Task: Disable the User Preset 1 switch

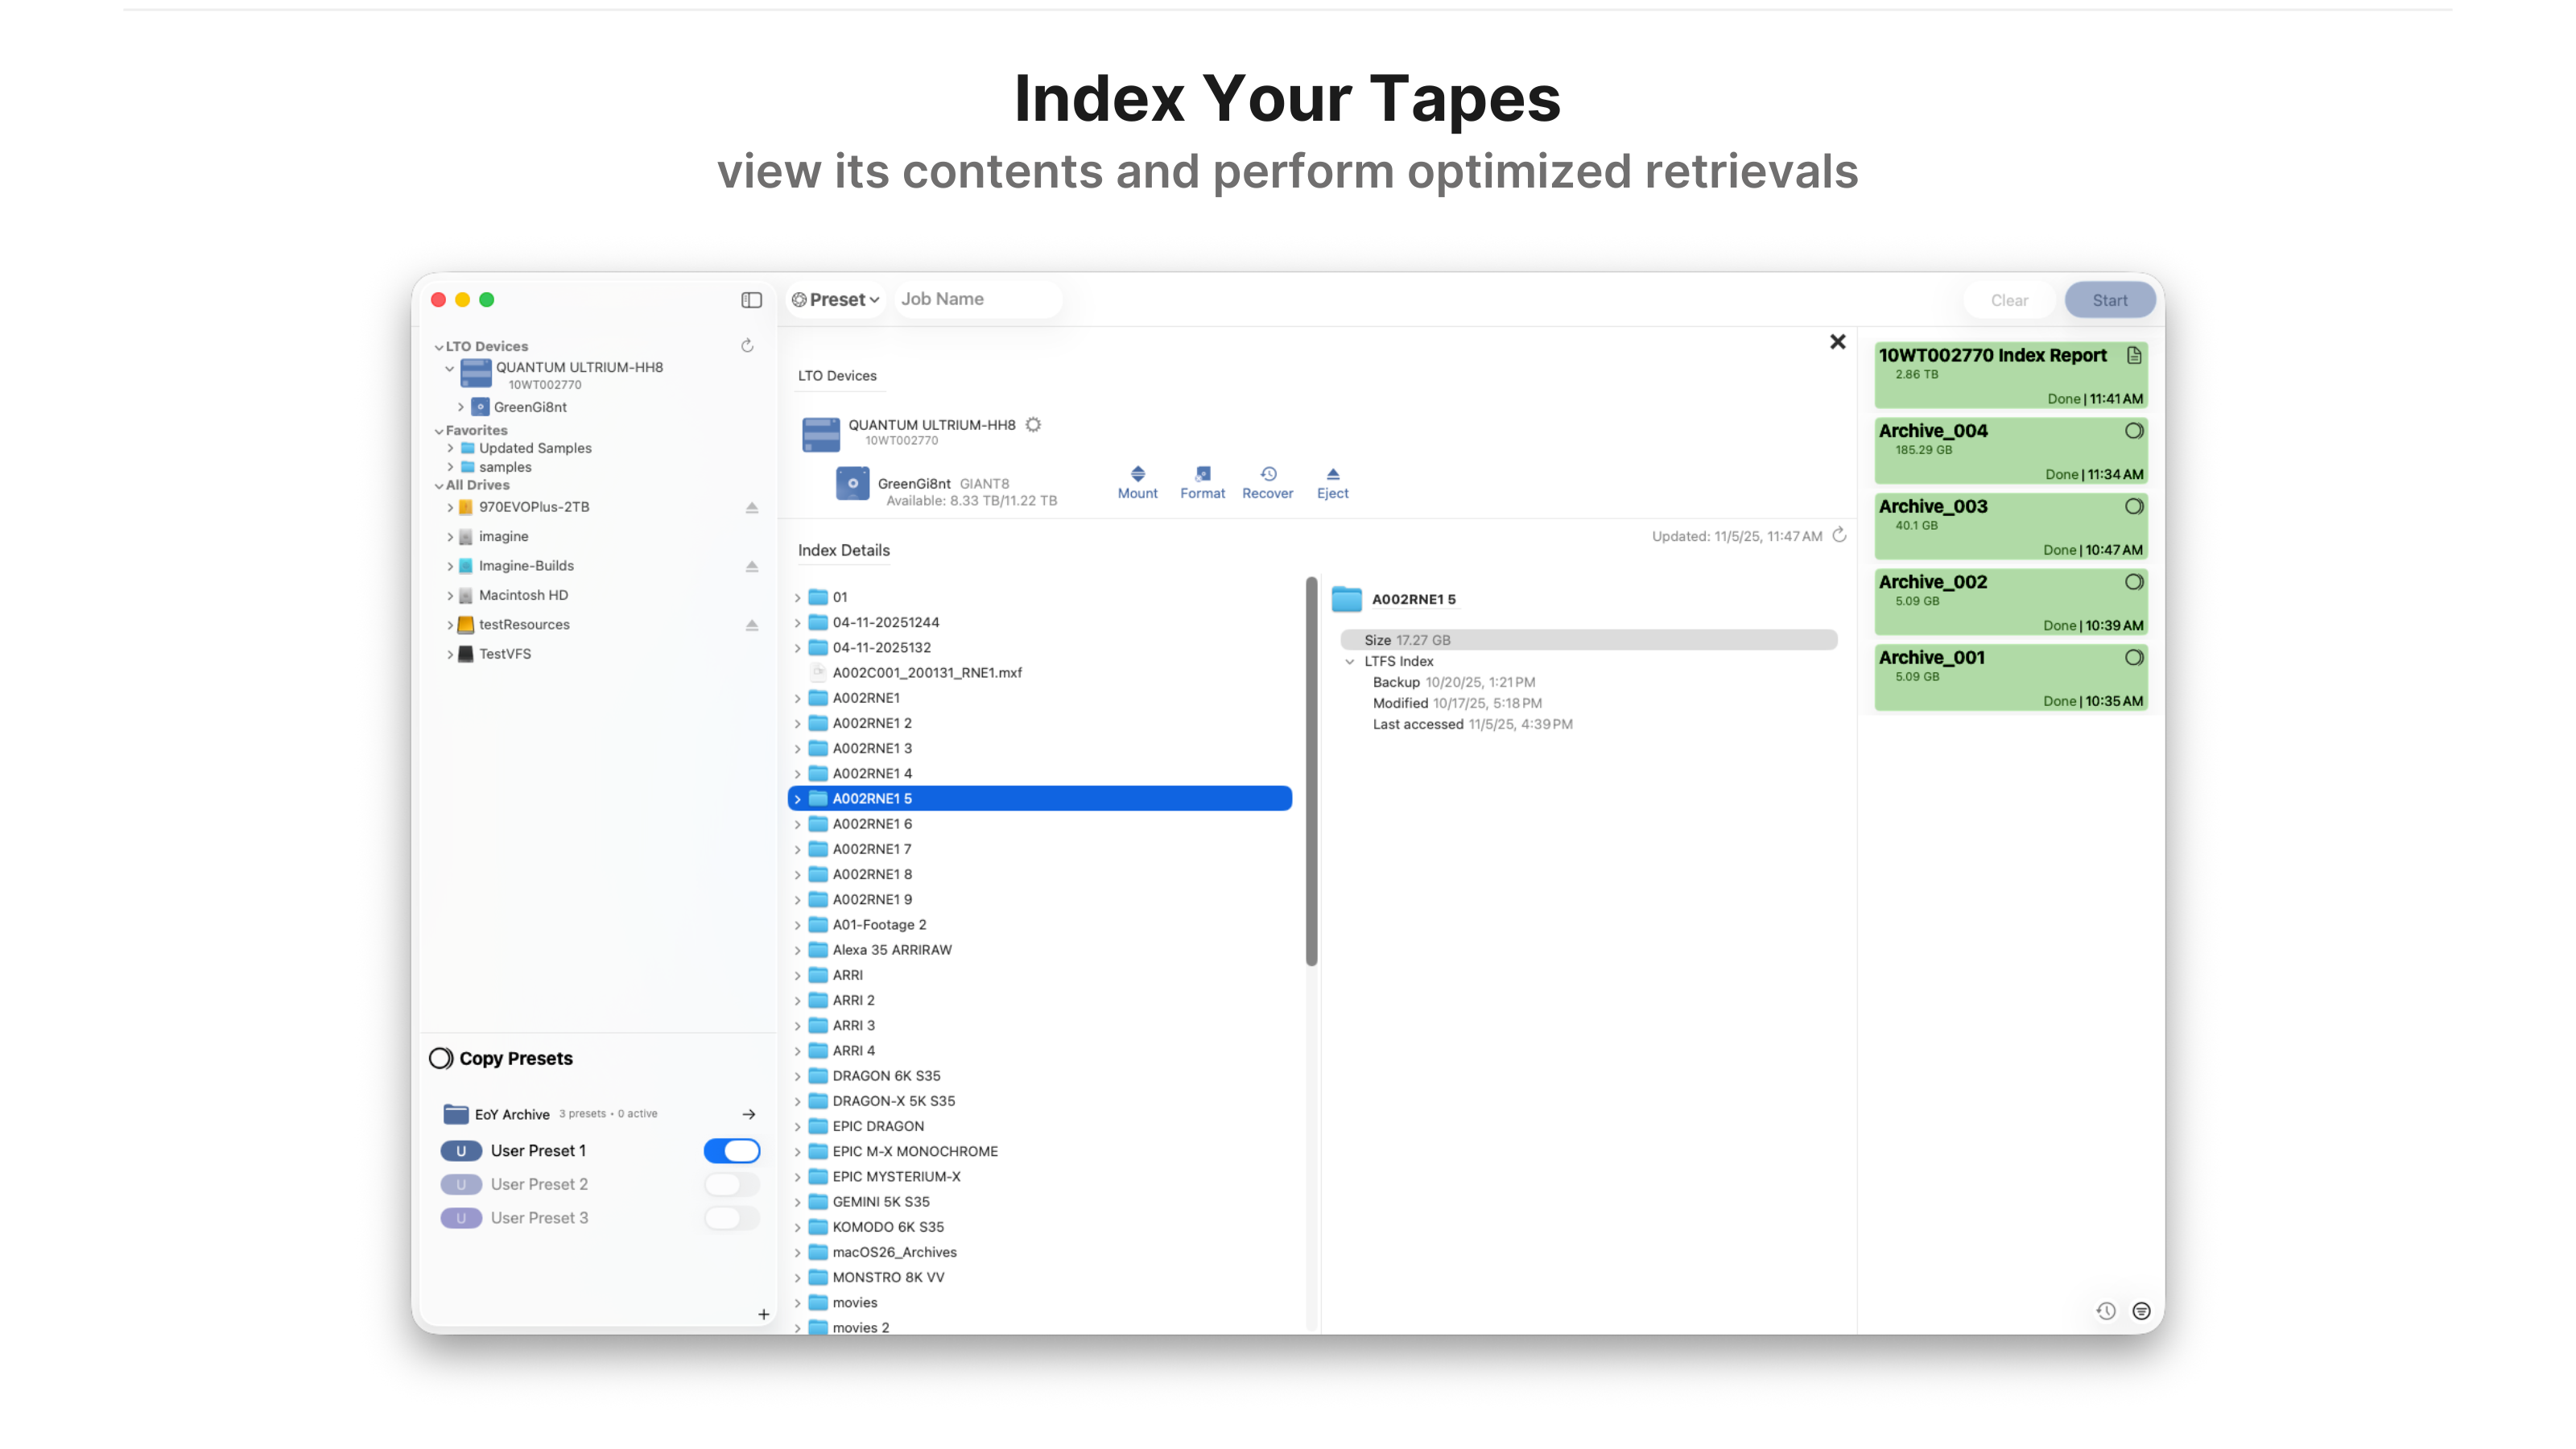Action: coord(731,1151)
